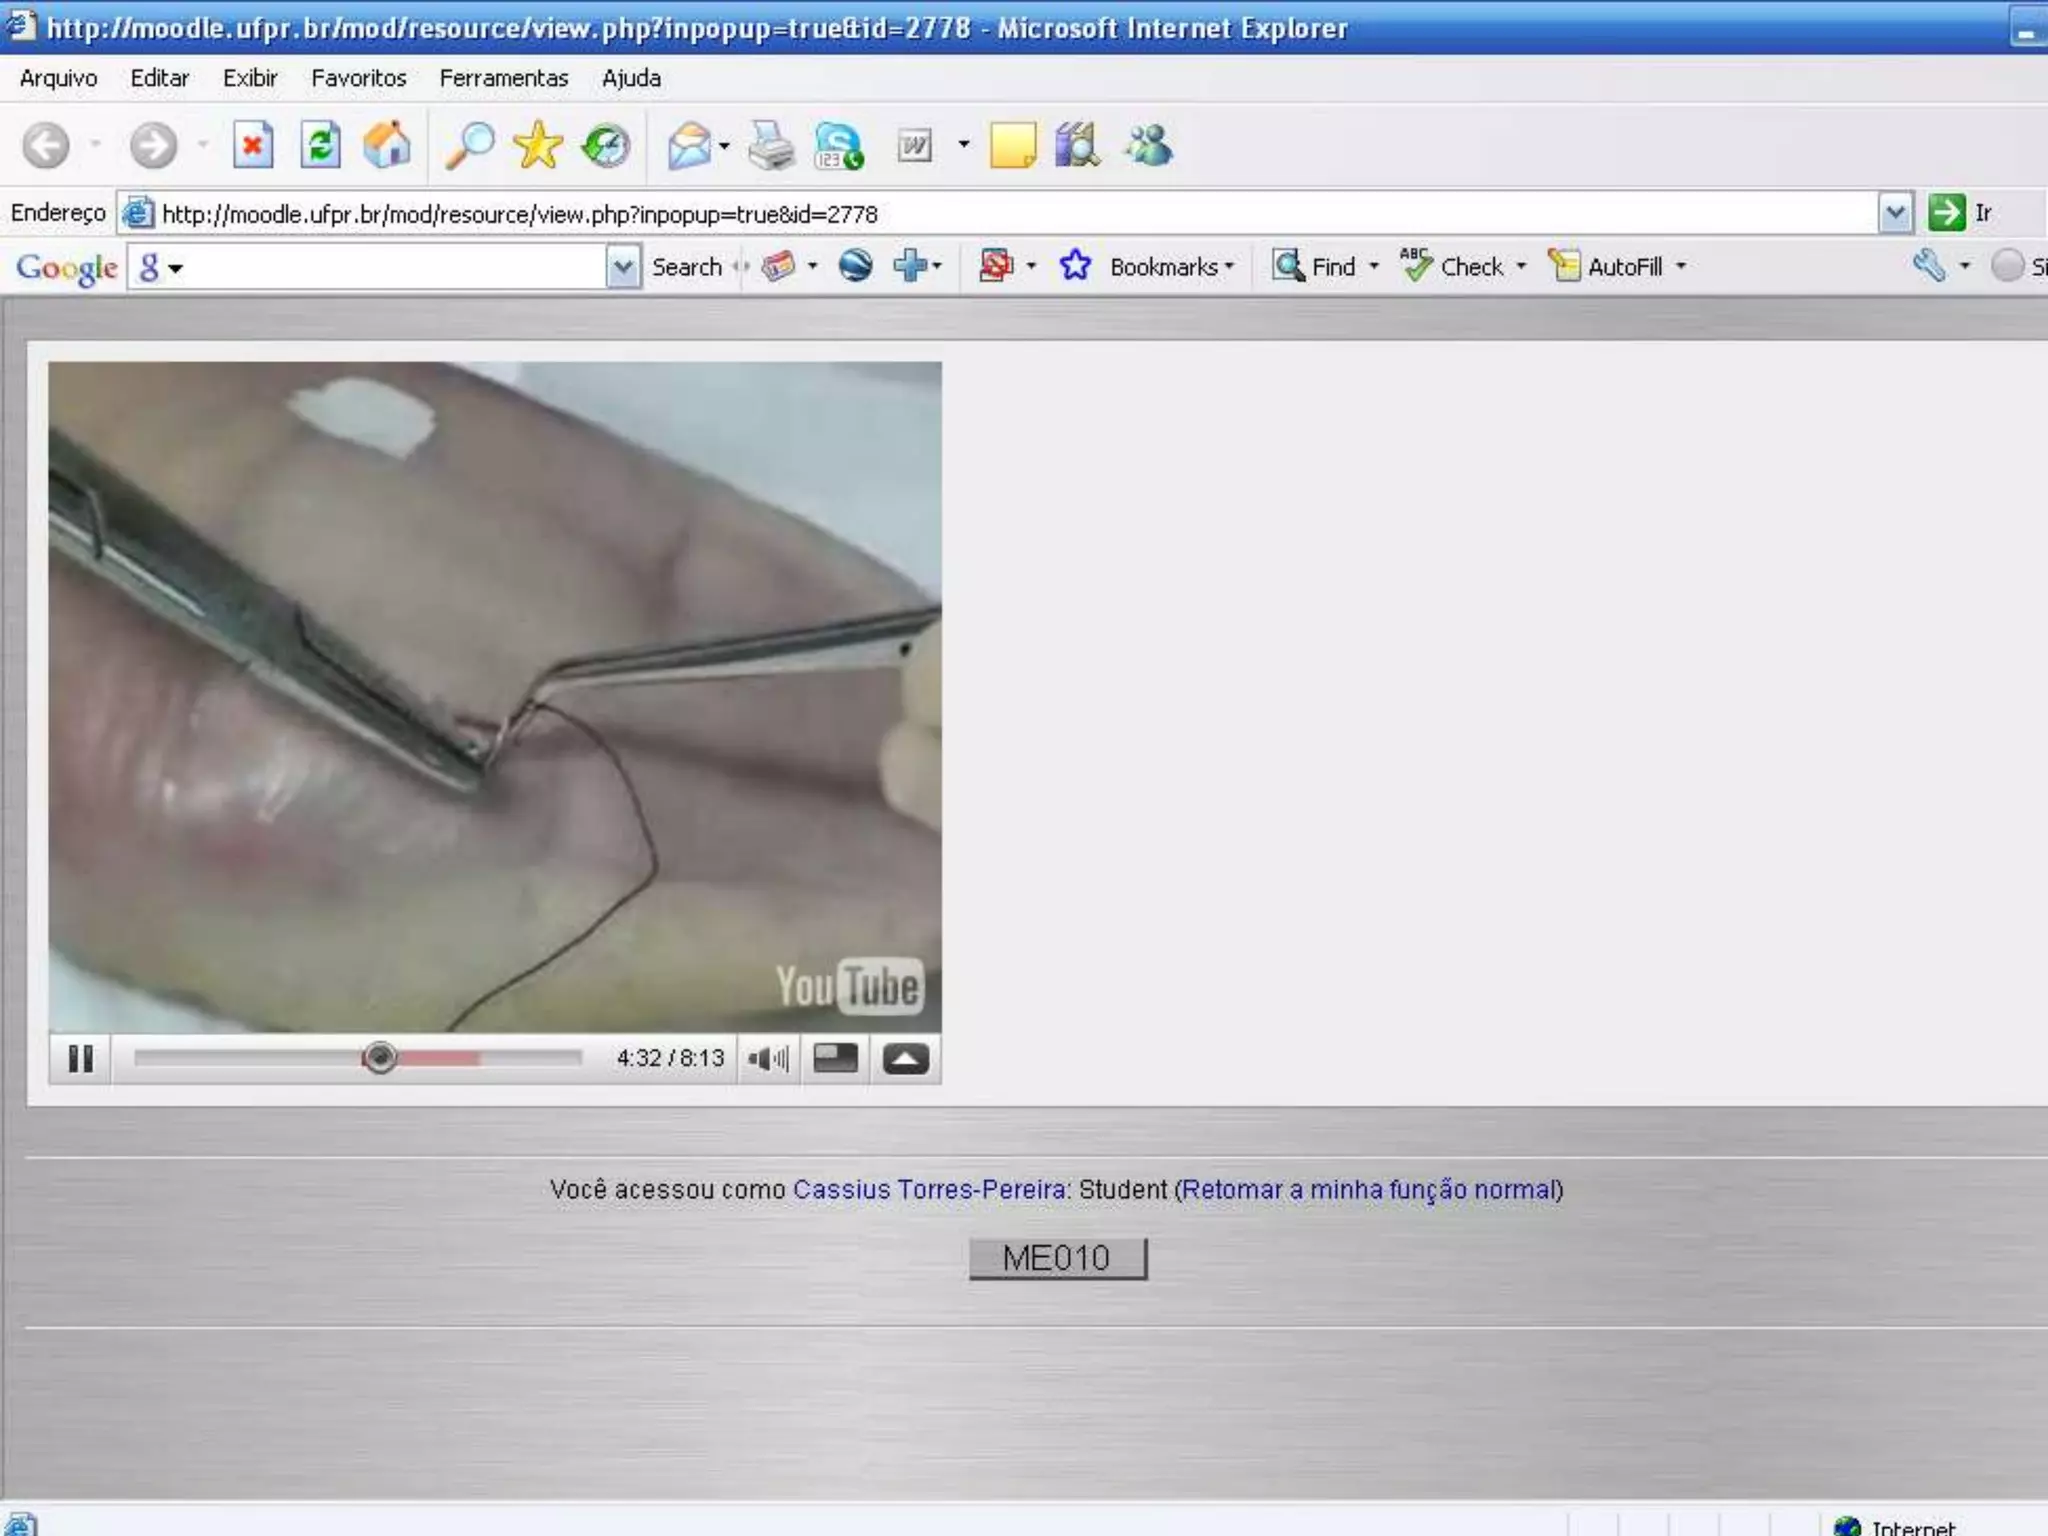Toggle video player size mode
Viewport: 2048px width, 1536px height.
click(x=835, y=1058)
